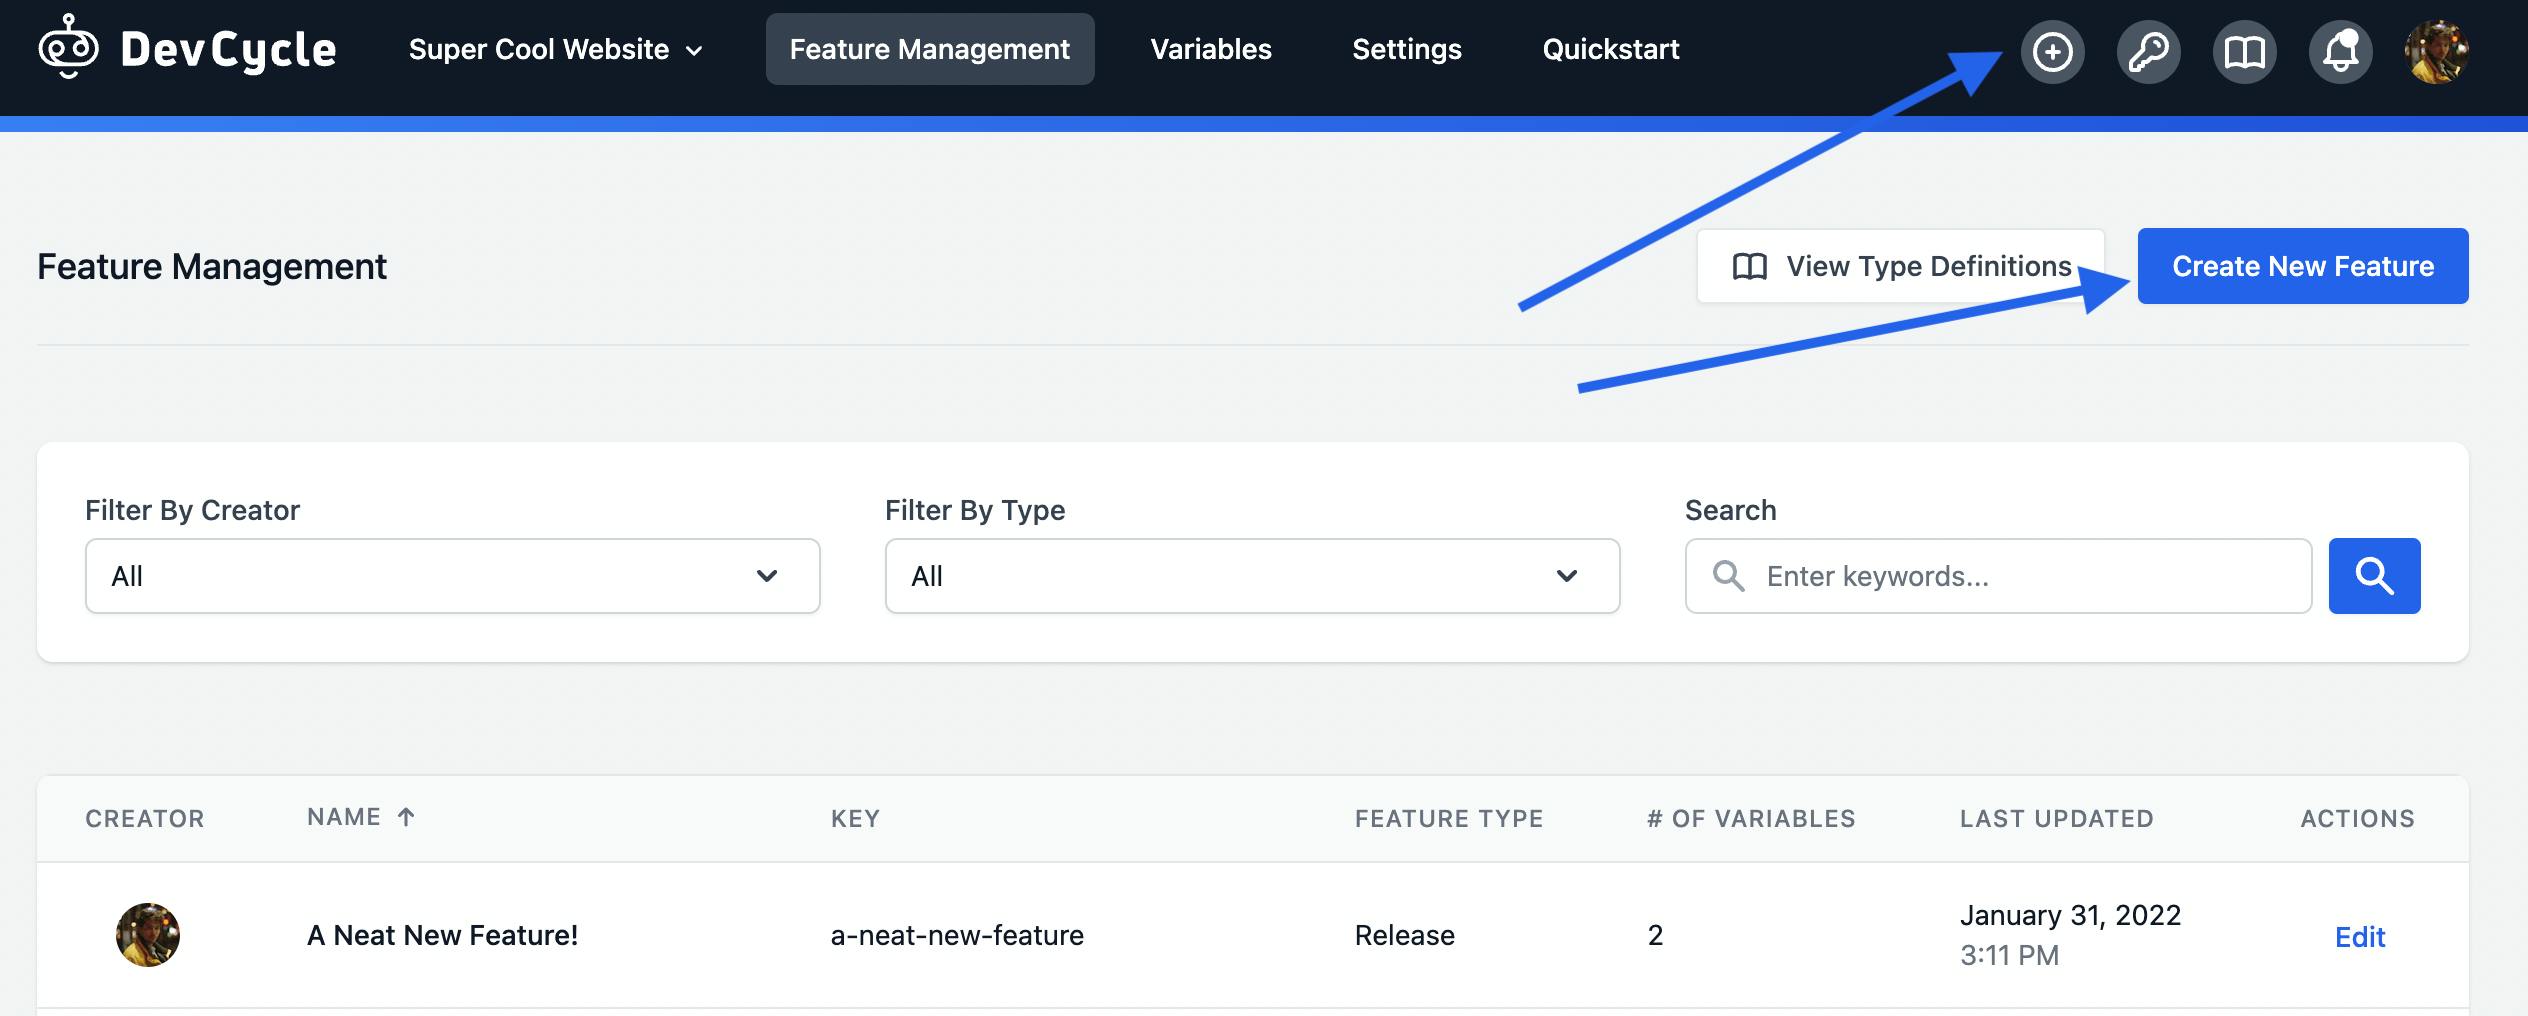This screenshot has width=2528, height=1016.
Task: Click the search magnifier button
Action: pos(2374,575)
